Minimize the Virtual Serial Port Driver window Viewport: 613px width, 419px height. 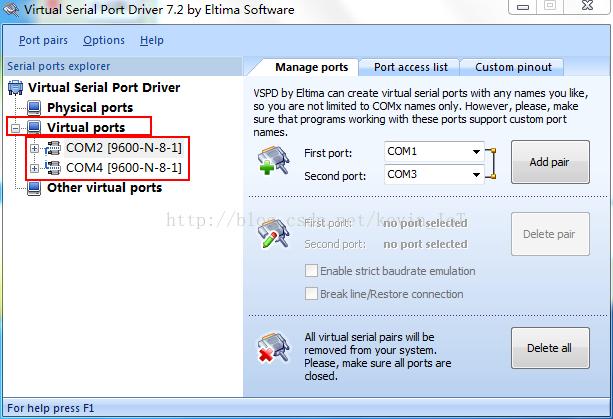[x=522, y=6]
